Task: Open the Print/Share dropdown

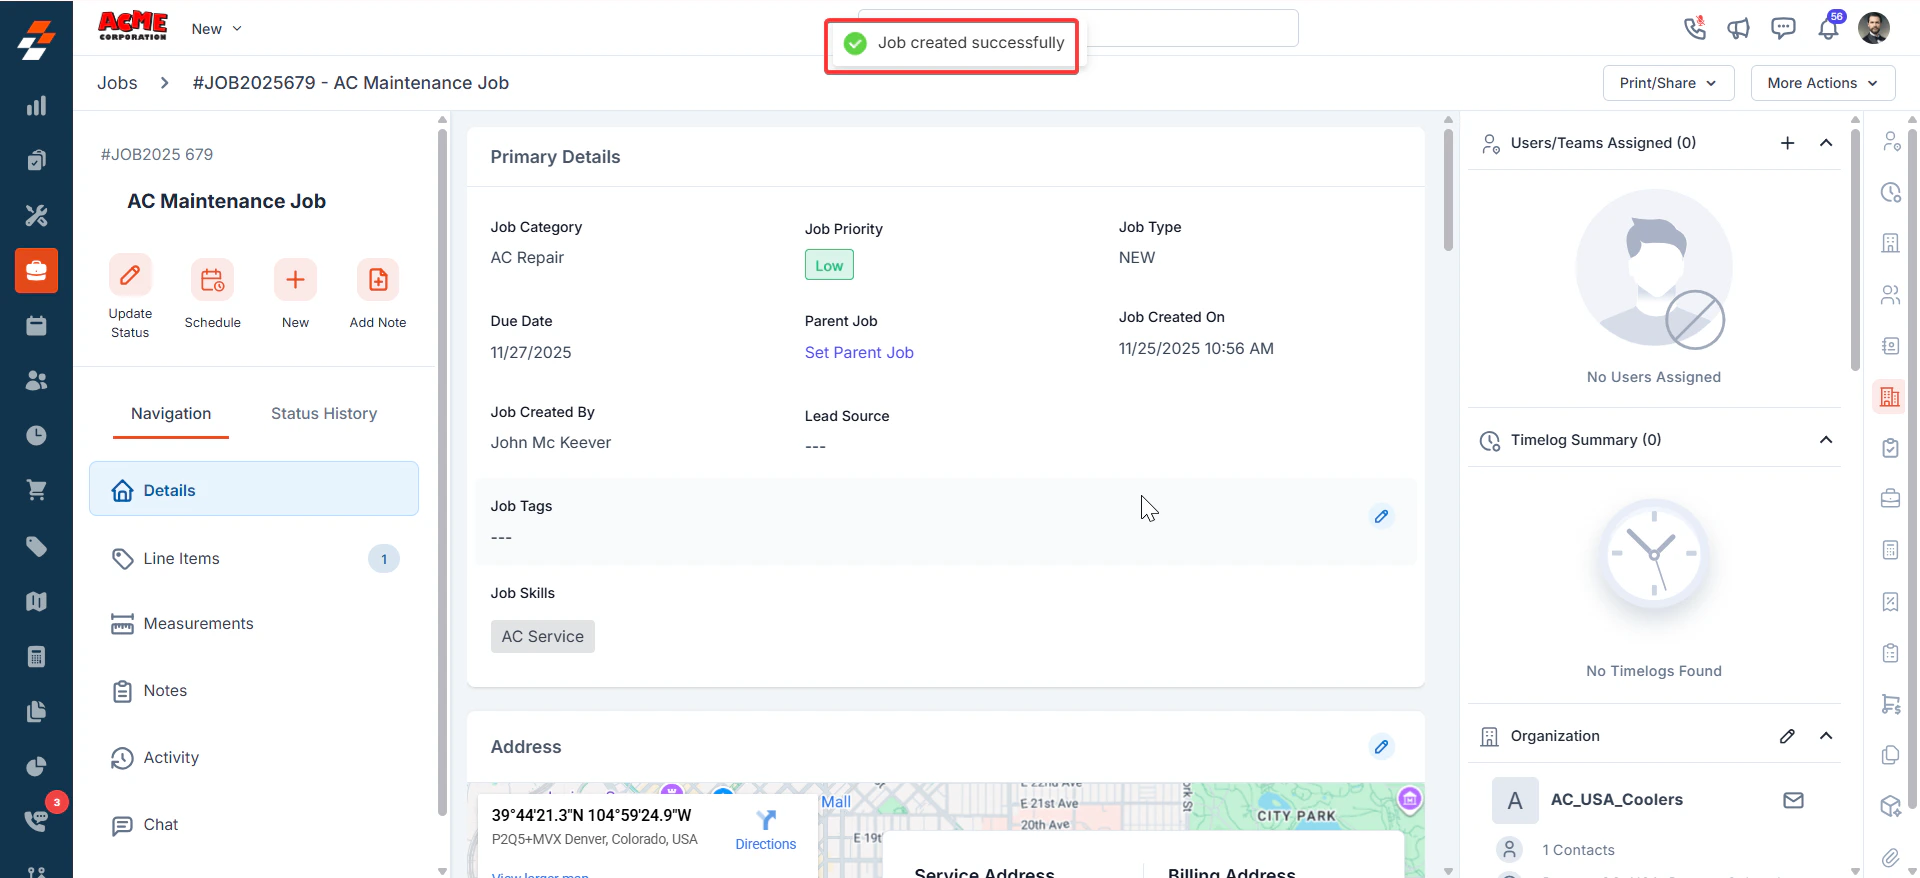Action: coord(1668,83)
